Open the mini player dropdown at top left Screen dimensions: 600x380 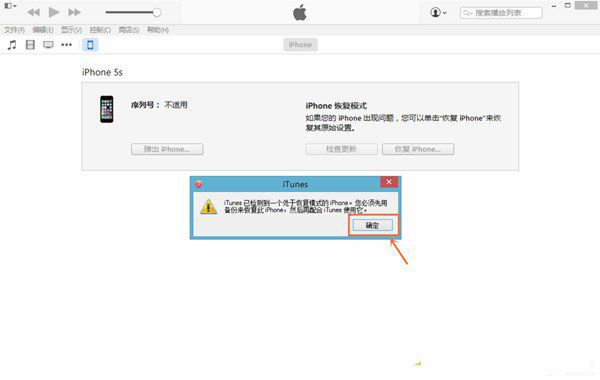10,6
